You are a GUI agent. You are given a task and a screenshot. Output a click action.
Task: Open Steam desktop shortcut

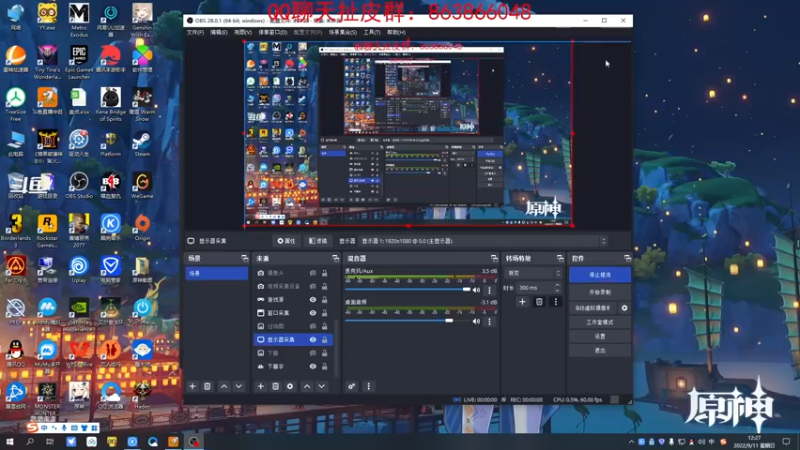[142, 144]
